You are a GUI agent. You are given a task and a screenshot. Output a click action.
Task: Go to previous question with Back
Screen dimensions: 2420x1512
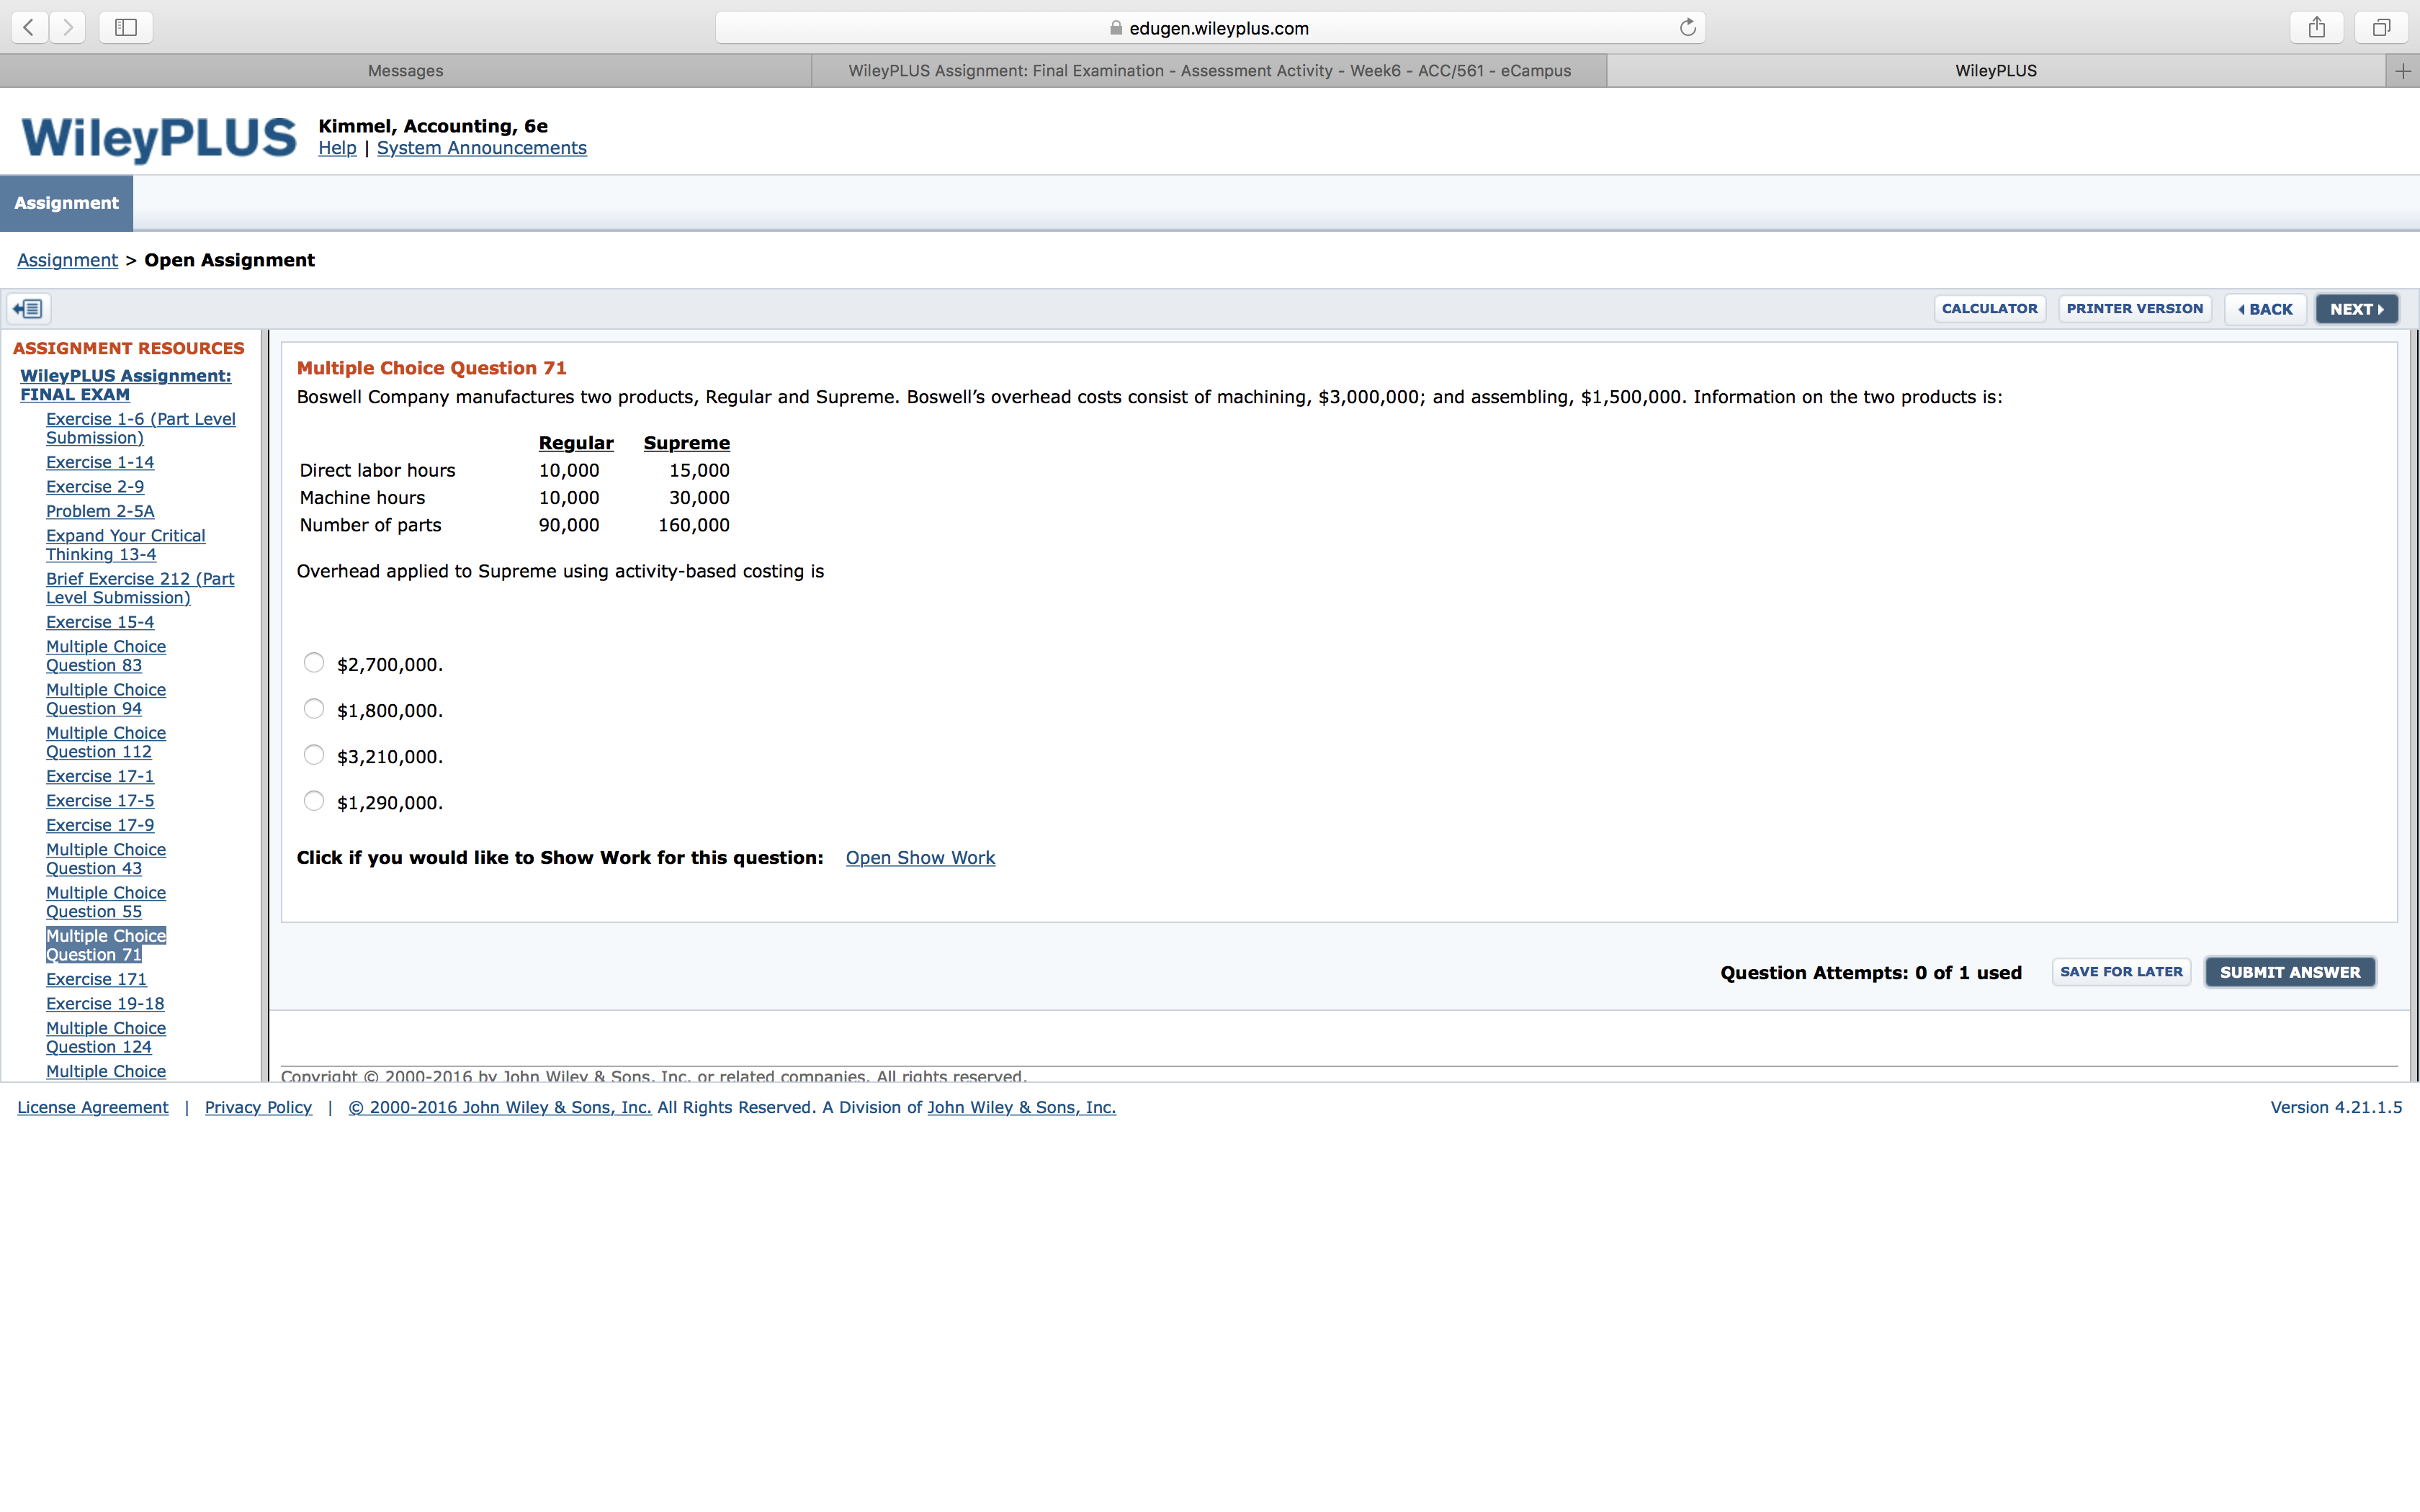point(2265,309)
